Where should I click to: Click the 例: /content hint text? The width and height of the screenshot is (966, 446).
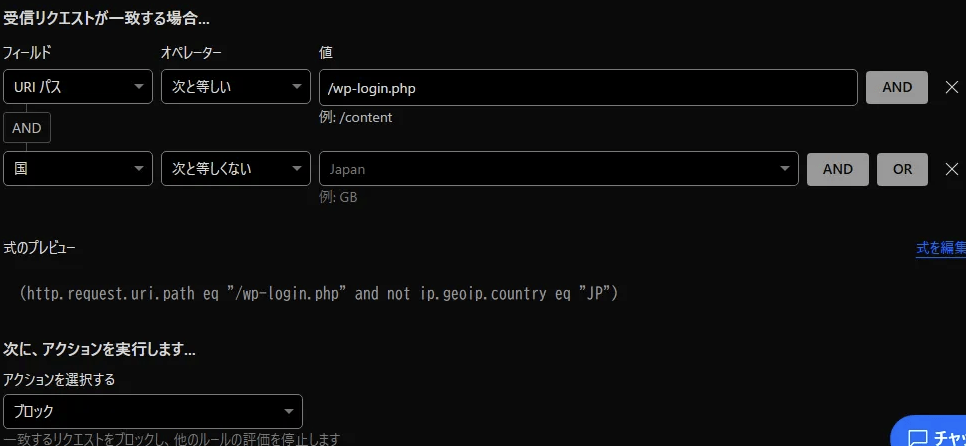[x=355, y=117]
